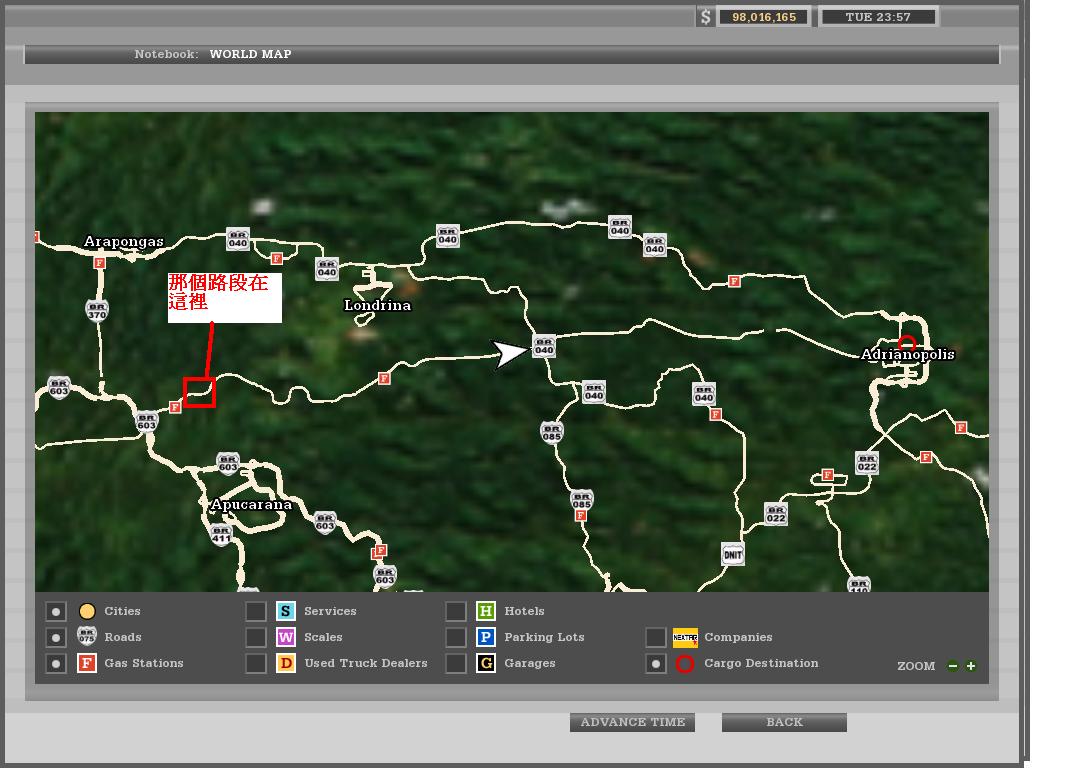Click the DNIT road marker
The image size is (1090, 768).
[733, 554]
